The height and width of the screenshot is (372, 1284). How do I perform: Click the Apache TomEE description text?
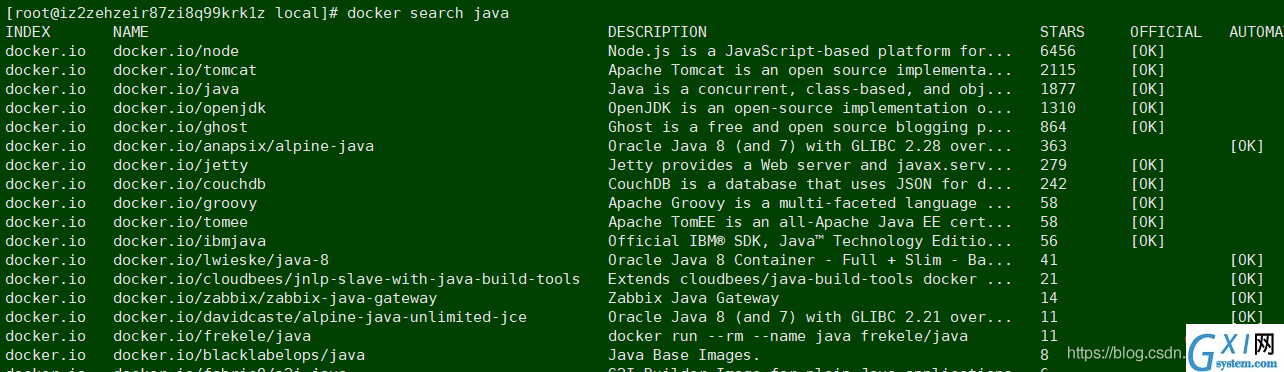[x=810, y=222]
